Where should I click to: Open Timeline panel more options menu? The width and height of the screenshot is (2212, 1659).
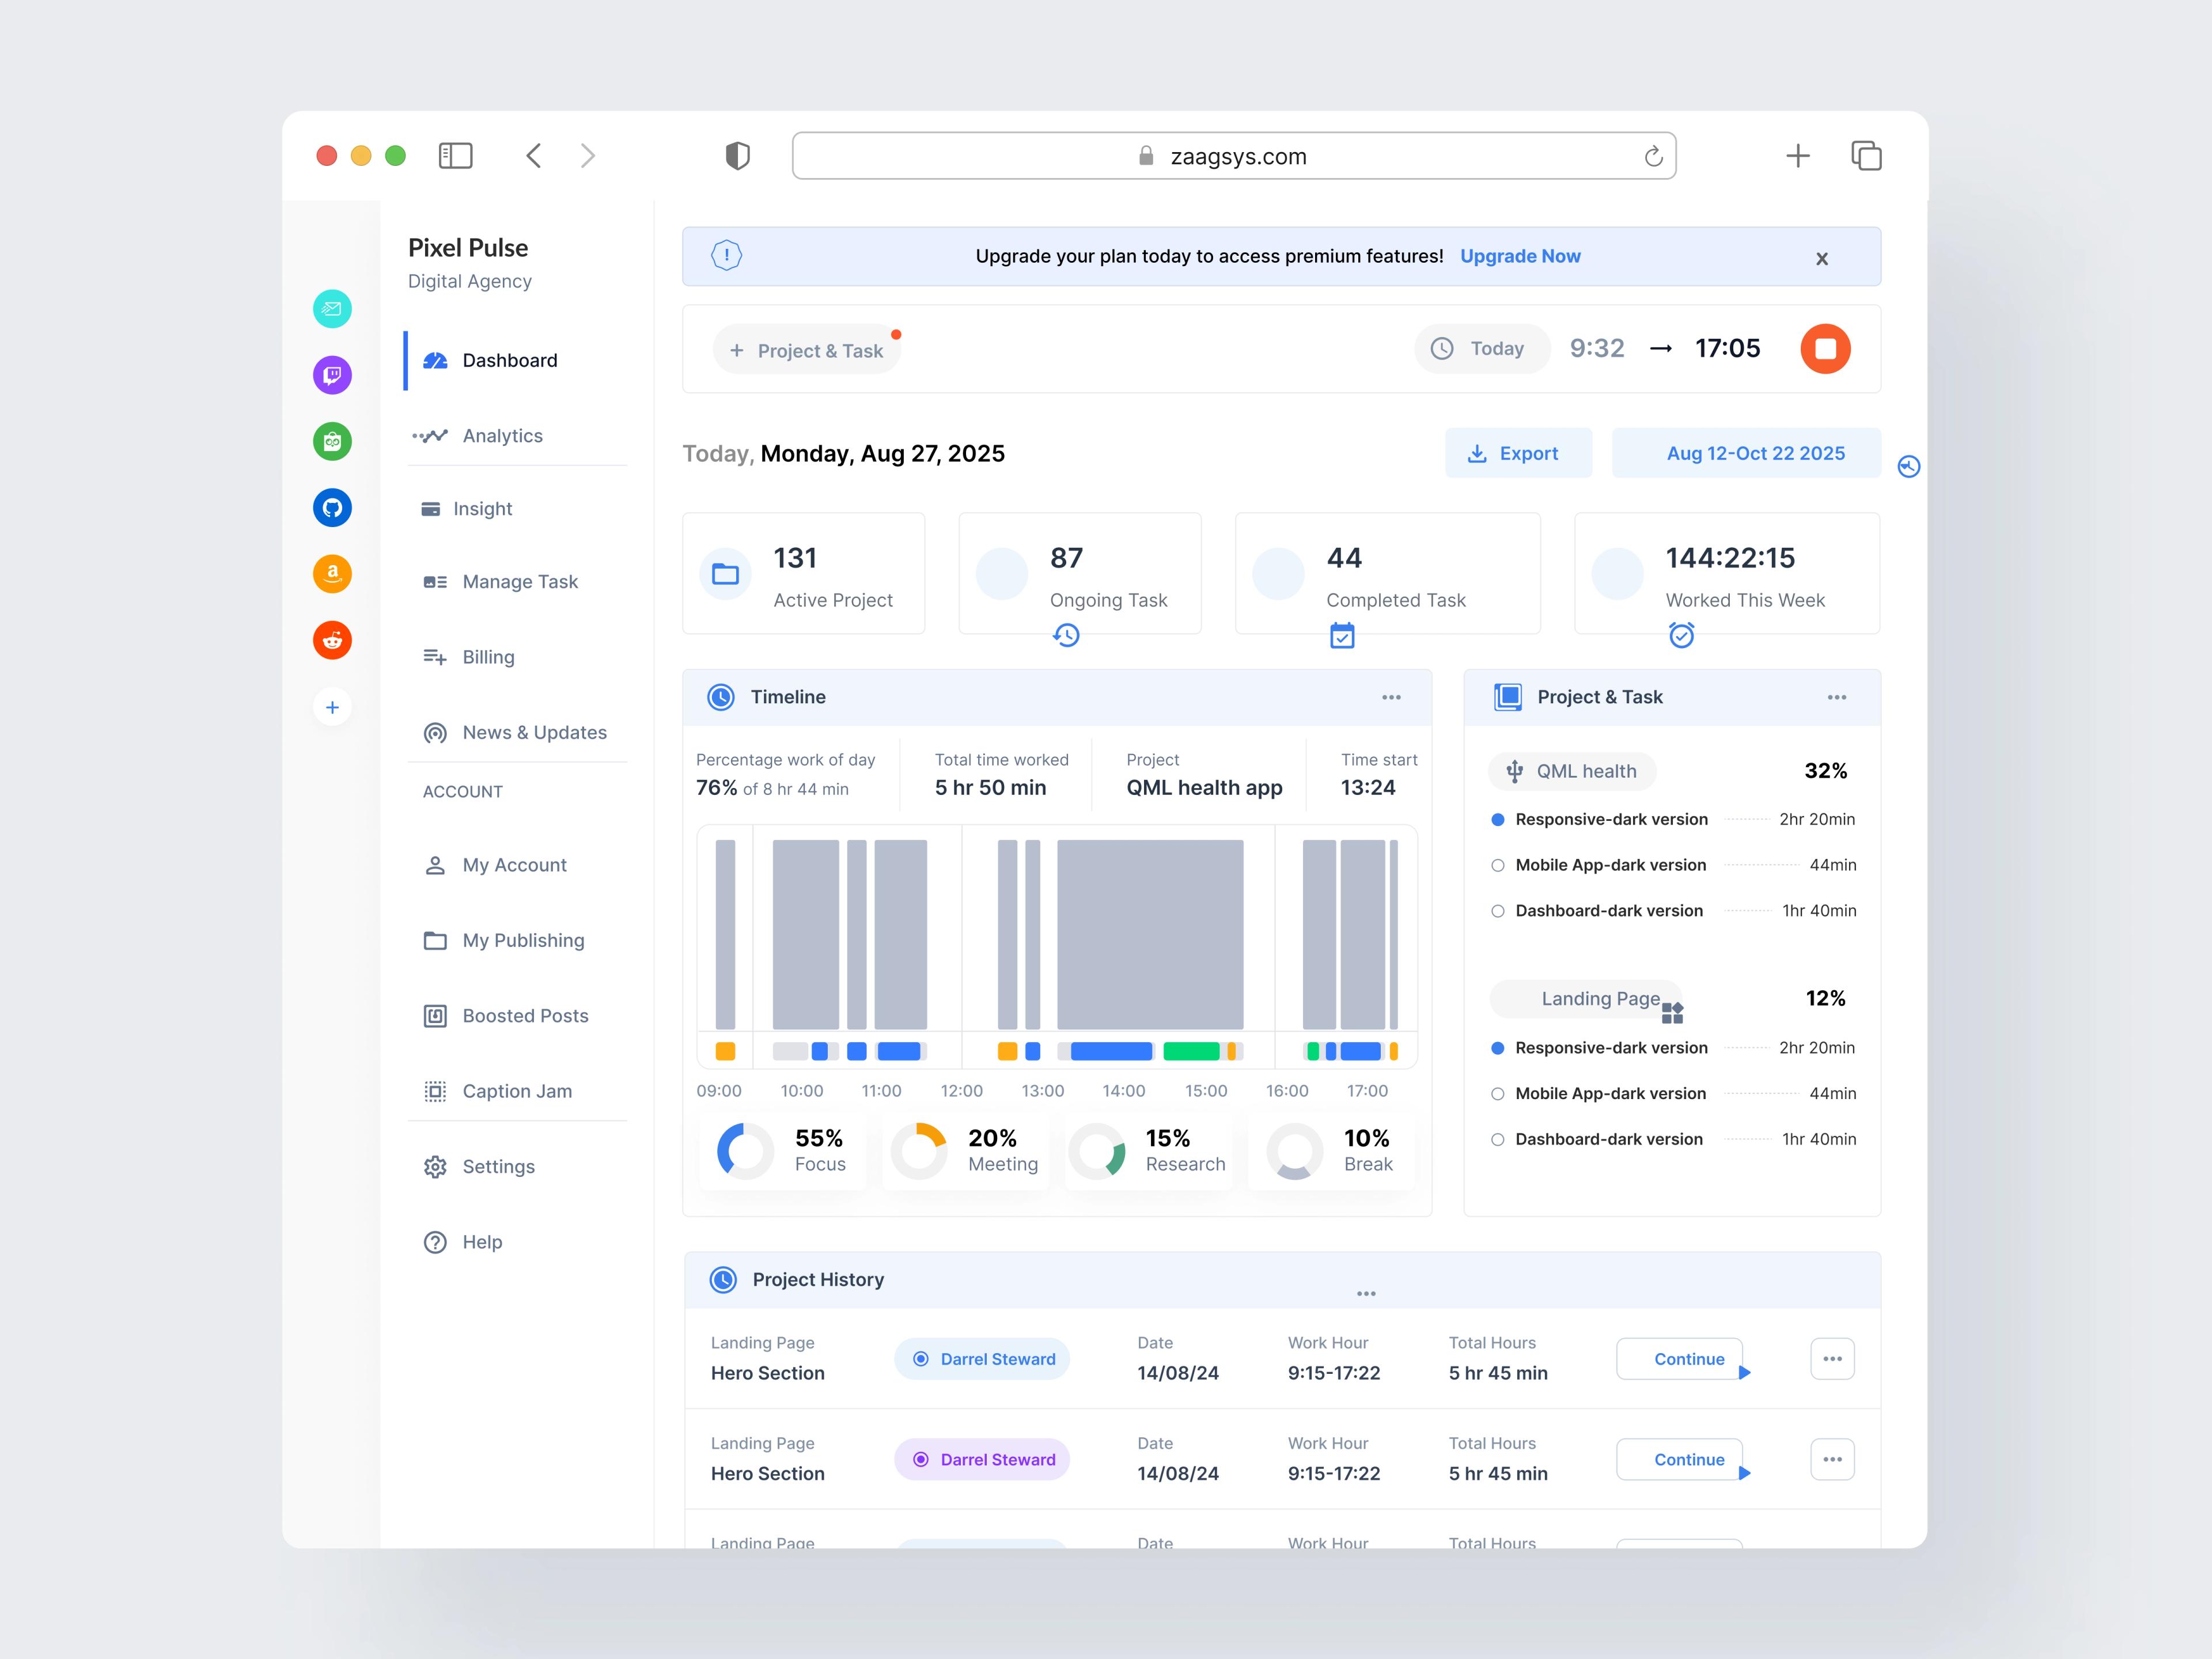[x=1391, y=697]
